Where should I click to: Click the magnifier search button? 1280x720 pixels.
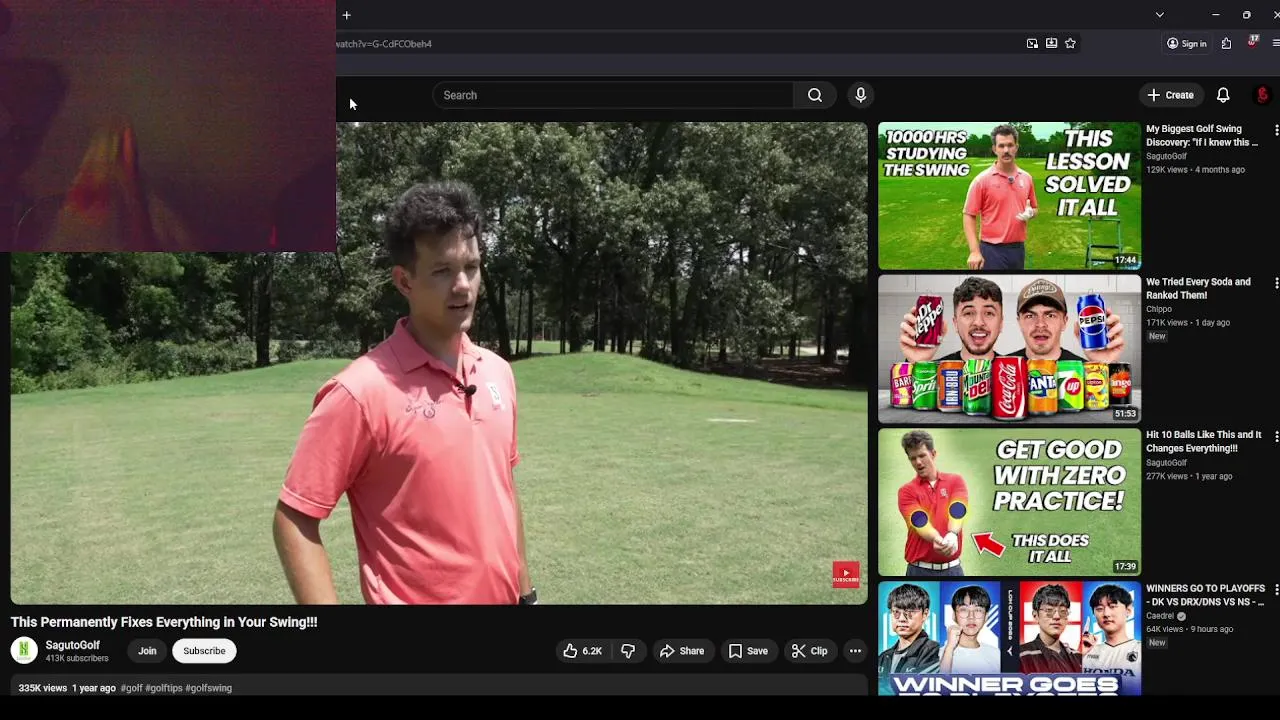point(815,95)
